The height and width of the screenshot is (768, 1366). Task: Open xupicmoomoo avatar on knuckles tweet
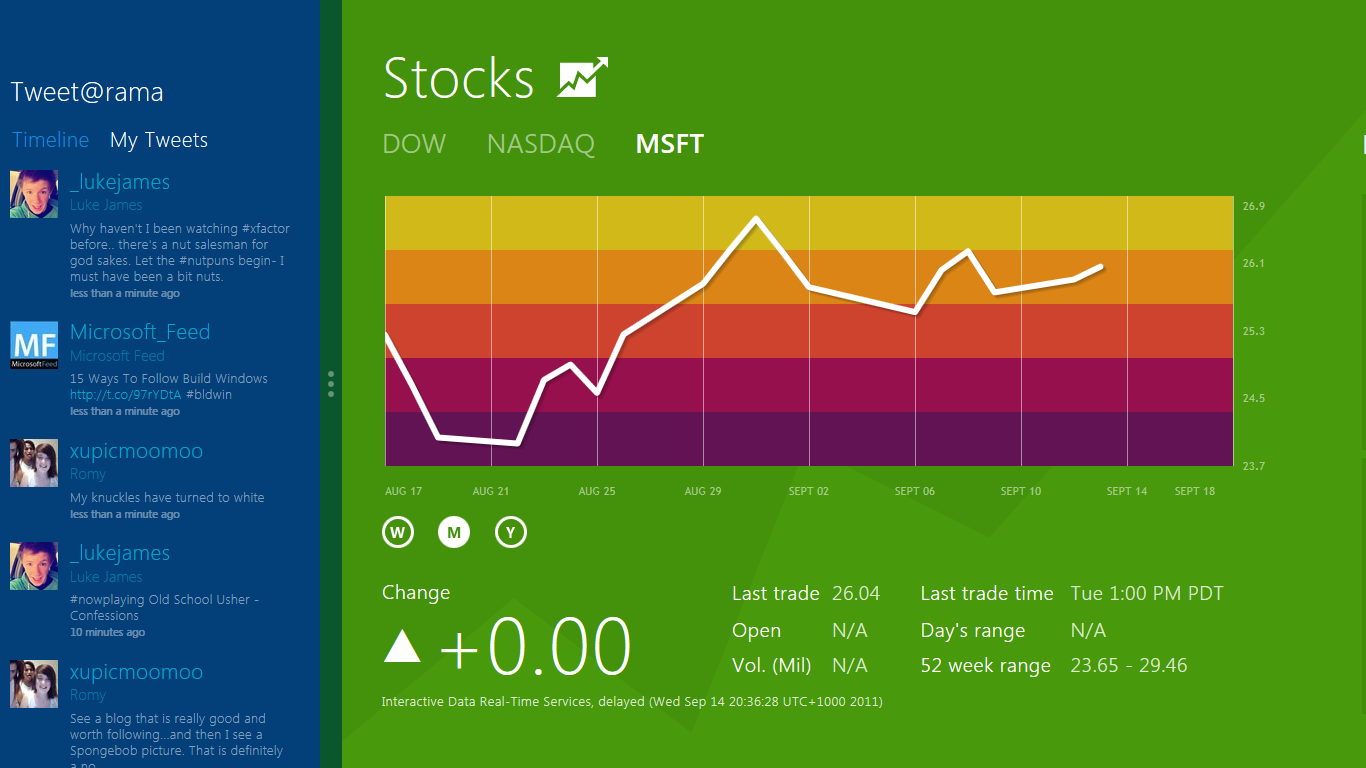[34, 463]
